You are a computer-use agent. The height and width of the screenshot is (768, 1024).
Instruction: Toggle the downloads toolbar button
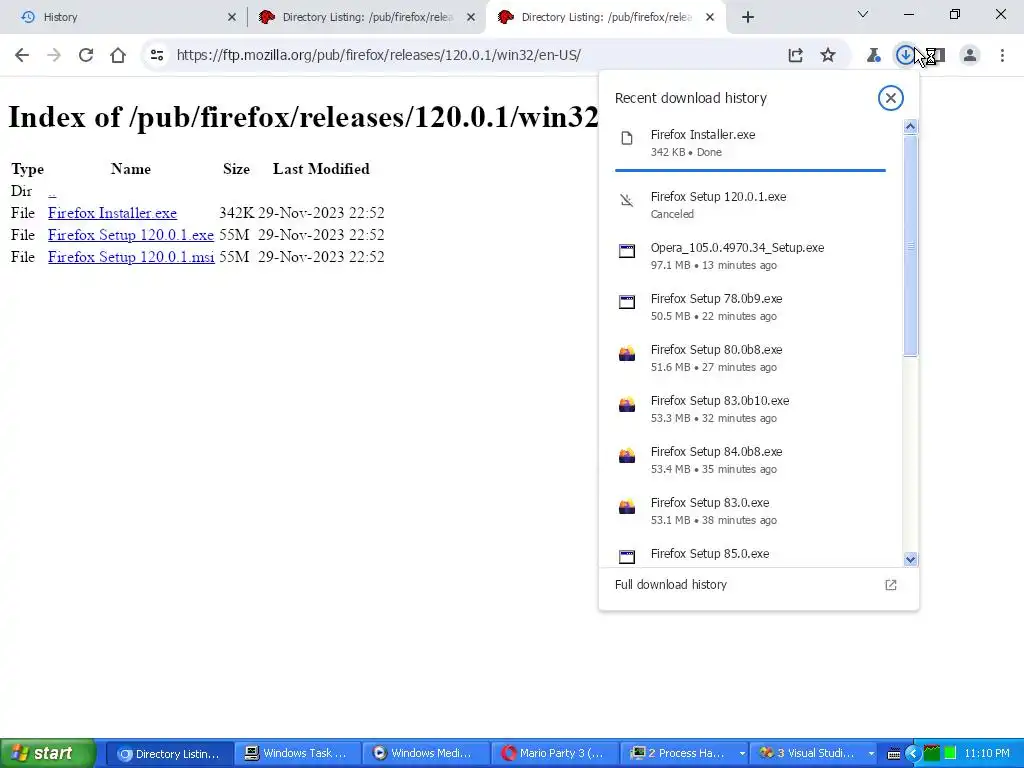[x=905, y=55]
